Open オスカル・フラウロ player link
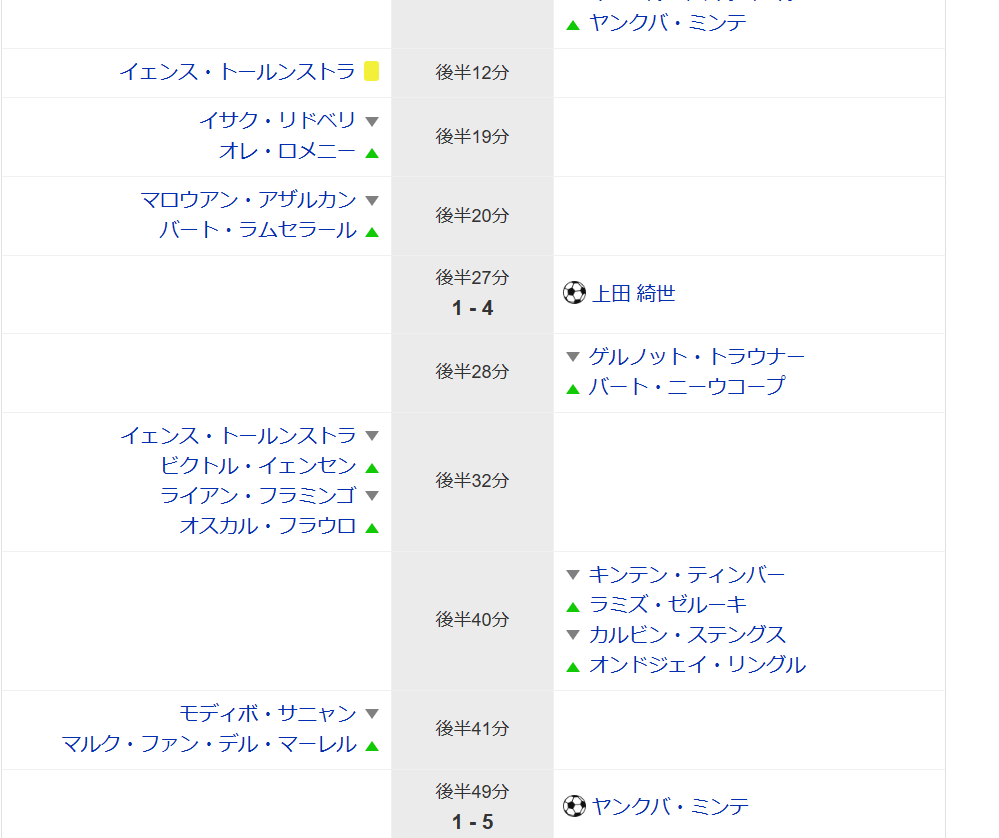This screenshot has height=838, width=999. [x=268, y=526]
